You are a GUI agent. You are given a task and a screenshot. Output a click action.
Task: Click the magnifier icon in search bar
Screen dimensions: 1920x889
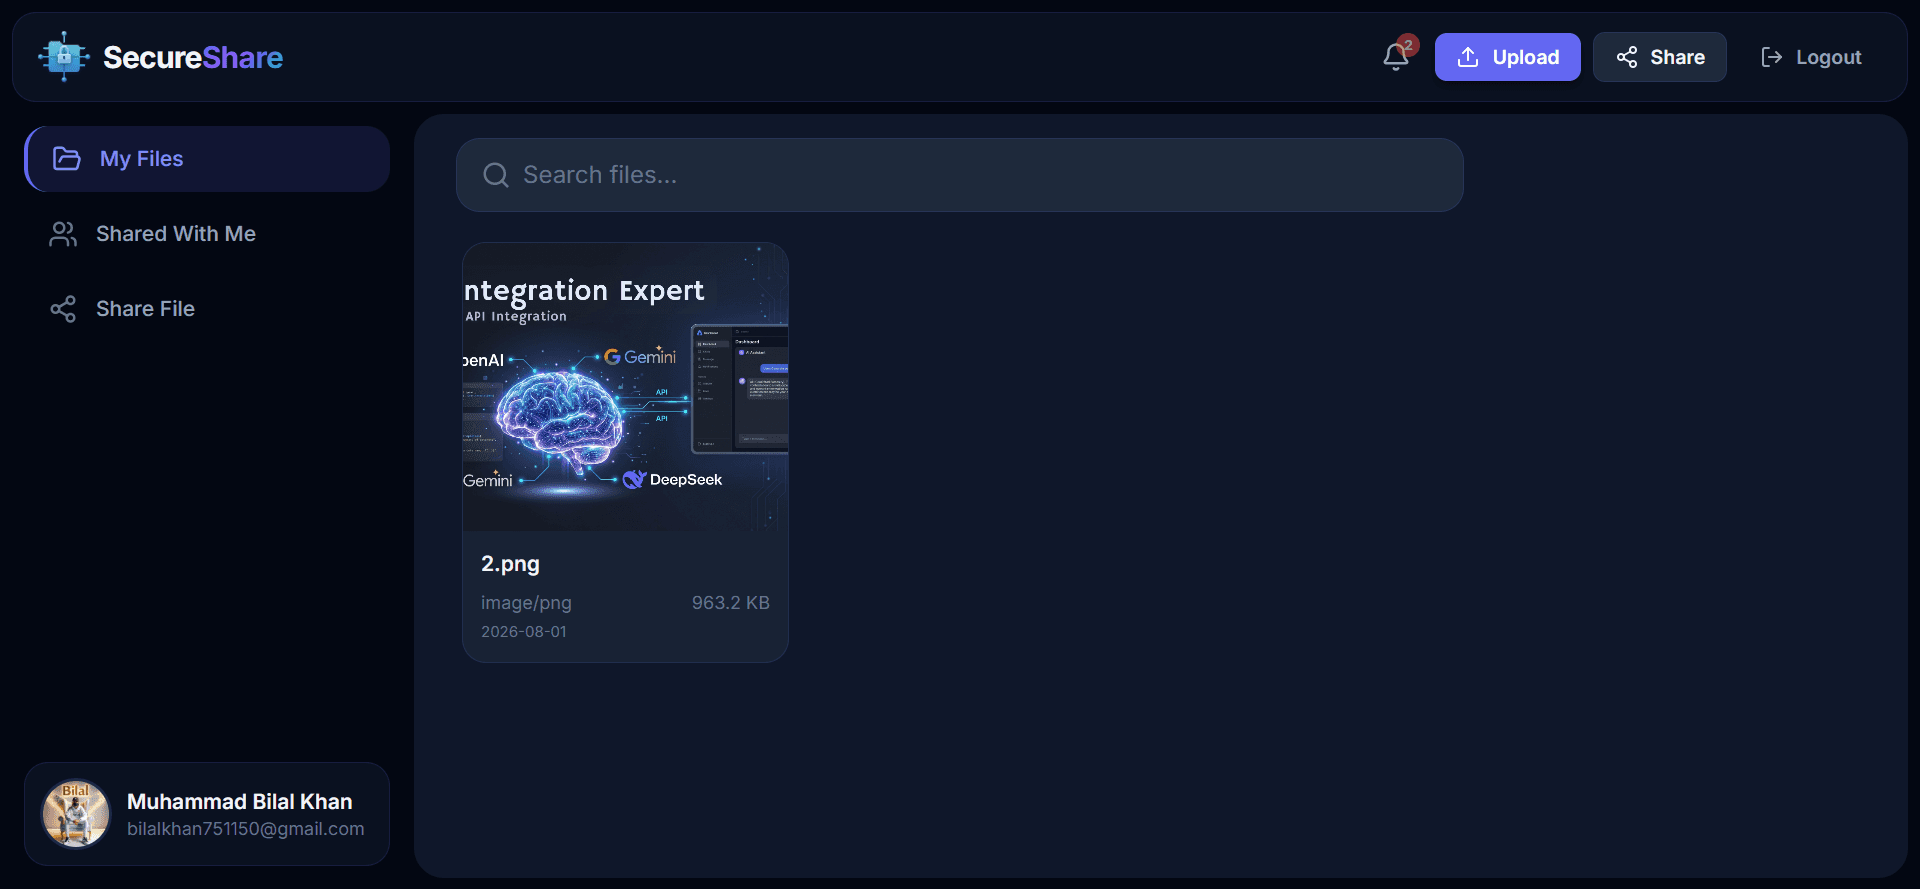(x=496, y=175)
